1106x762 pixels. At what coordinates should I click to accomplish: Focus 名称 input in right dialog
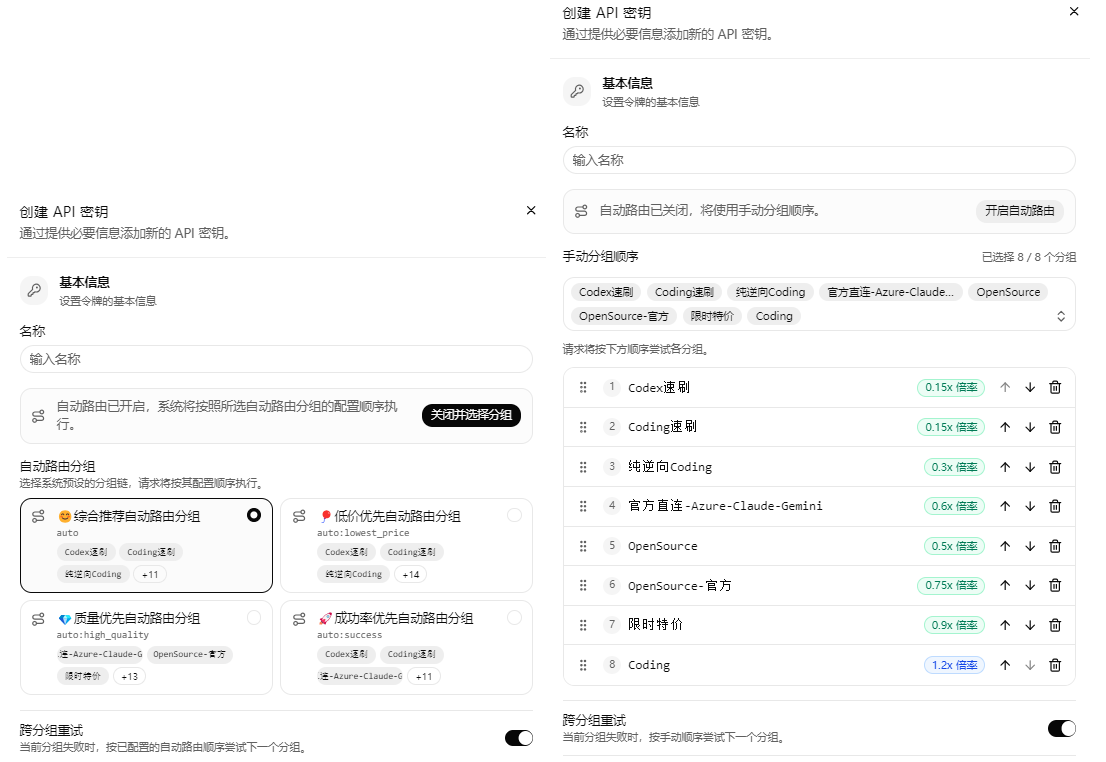click(x=819, y=160)
